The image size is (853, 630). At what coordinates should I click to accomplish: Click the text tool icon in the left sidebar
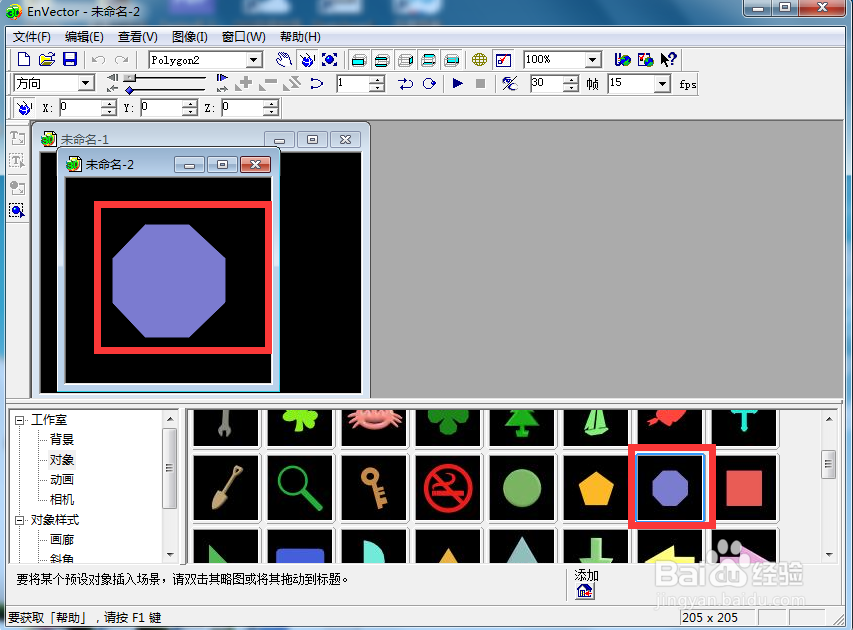(17, 138)
